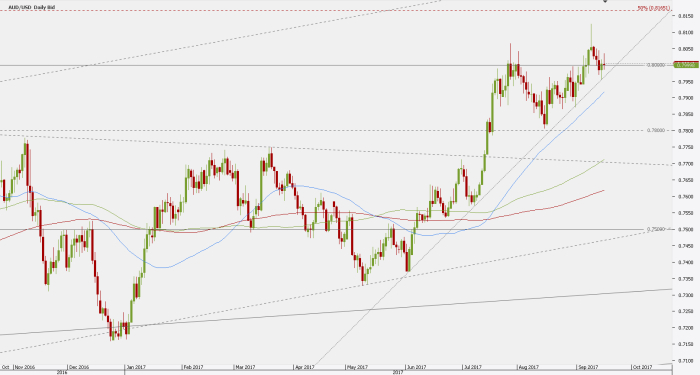Click the 0.75000 horizontal level label
This screenshot has width=700, height=375.
tap(656, 229)
